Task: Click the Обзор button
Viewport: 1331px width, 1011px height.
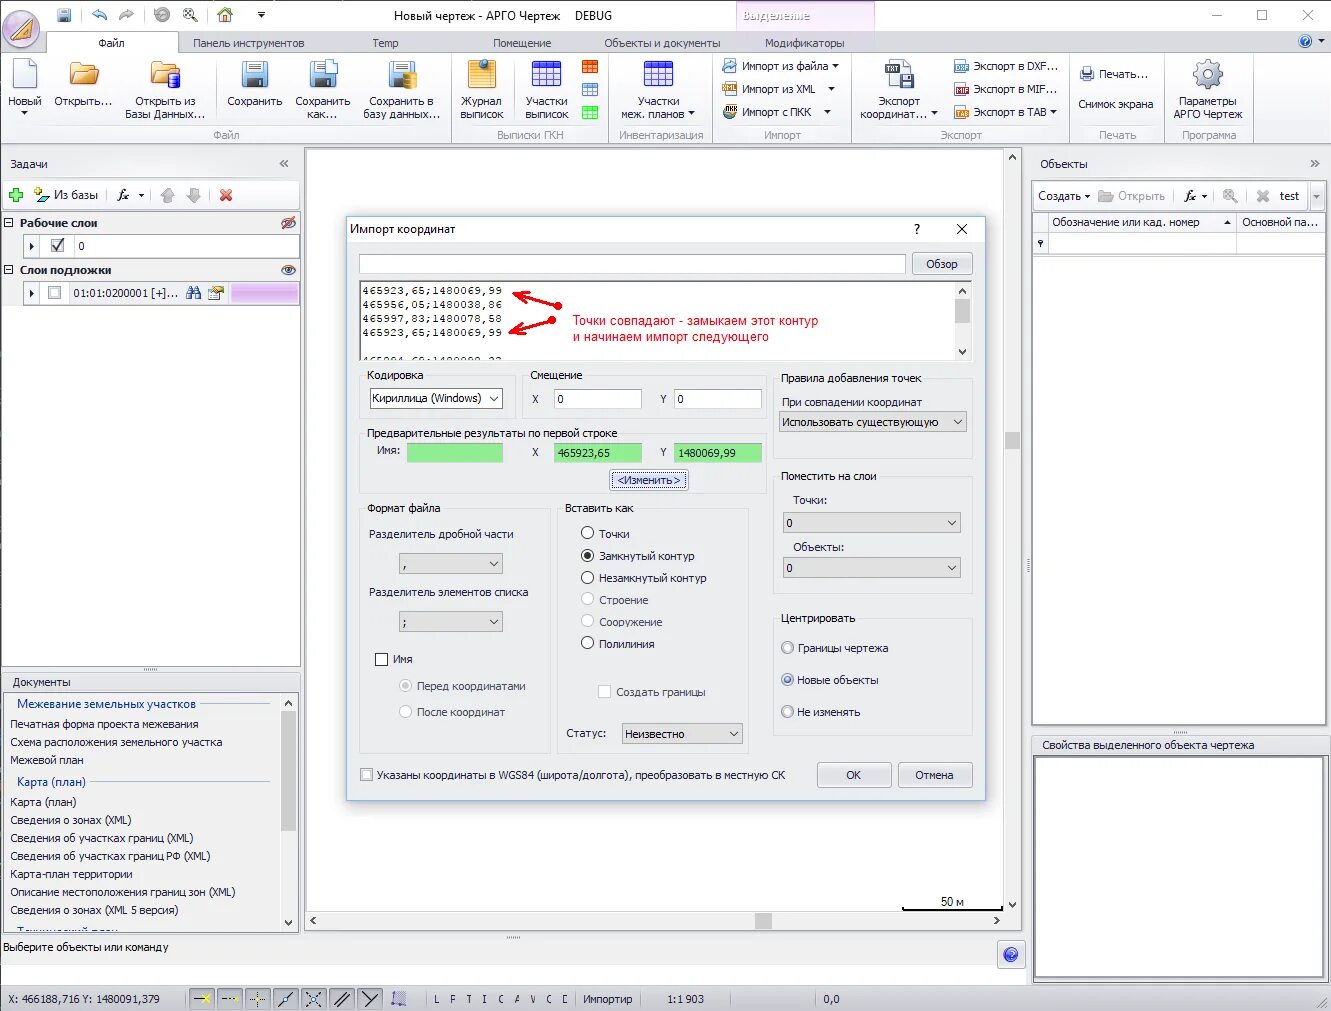Action: 941,264
